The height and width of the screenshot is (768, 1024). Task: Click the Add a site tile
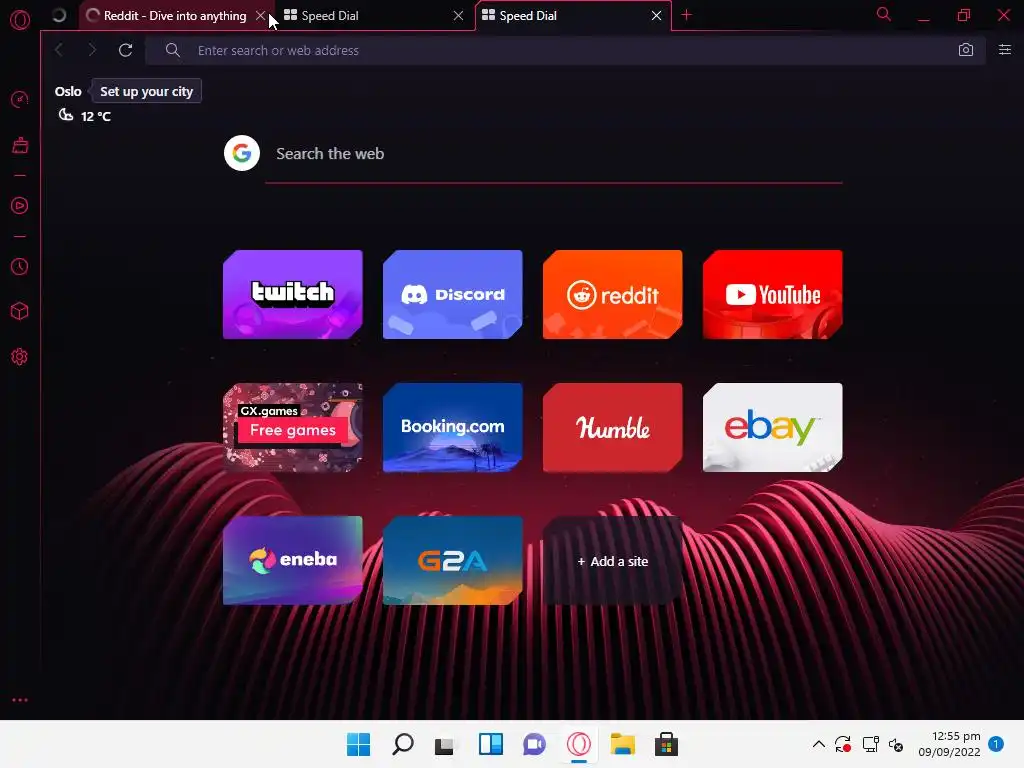pos(613,561)
